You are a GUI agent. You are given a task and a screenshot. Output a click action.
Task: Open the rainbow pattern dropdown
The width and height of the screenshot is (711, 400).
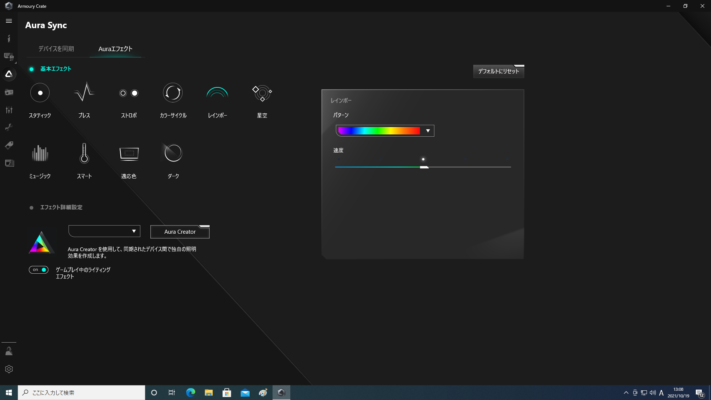(x=428, y=131)
